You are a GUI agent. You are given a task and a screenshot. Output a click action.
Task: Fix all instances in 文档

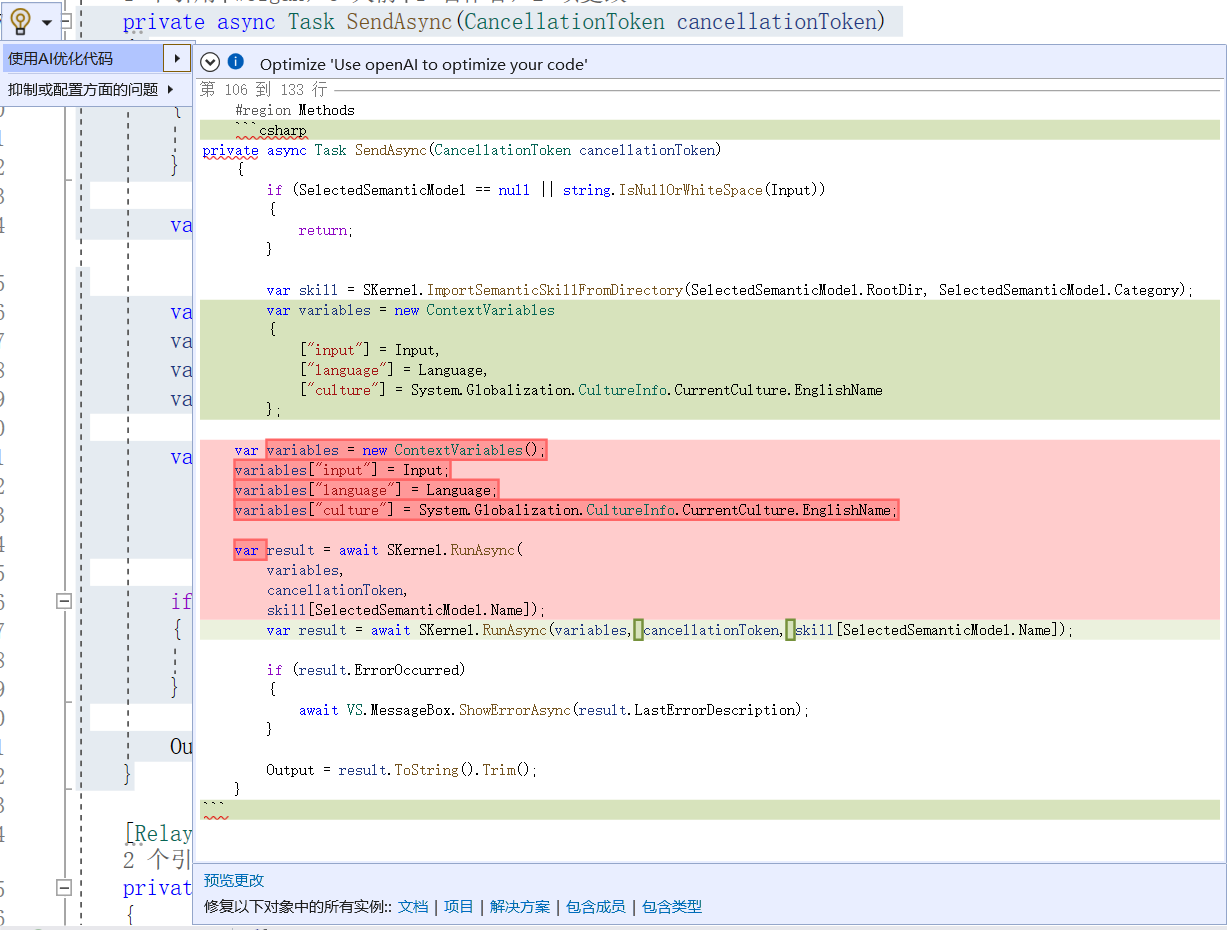click(413, 907)
